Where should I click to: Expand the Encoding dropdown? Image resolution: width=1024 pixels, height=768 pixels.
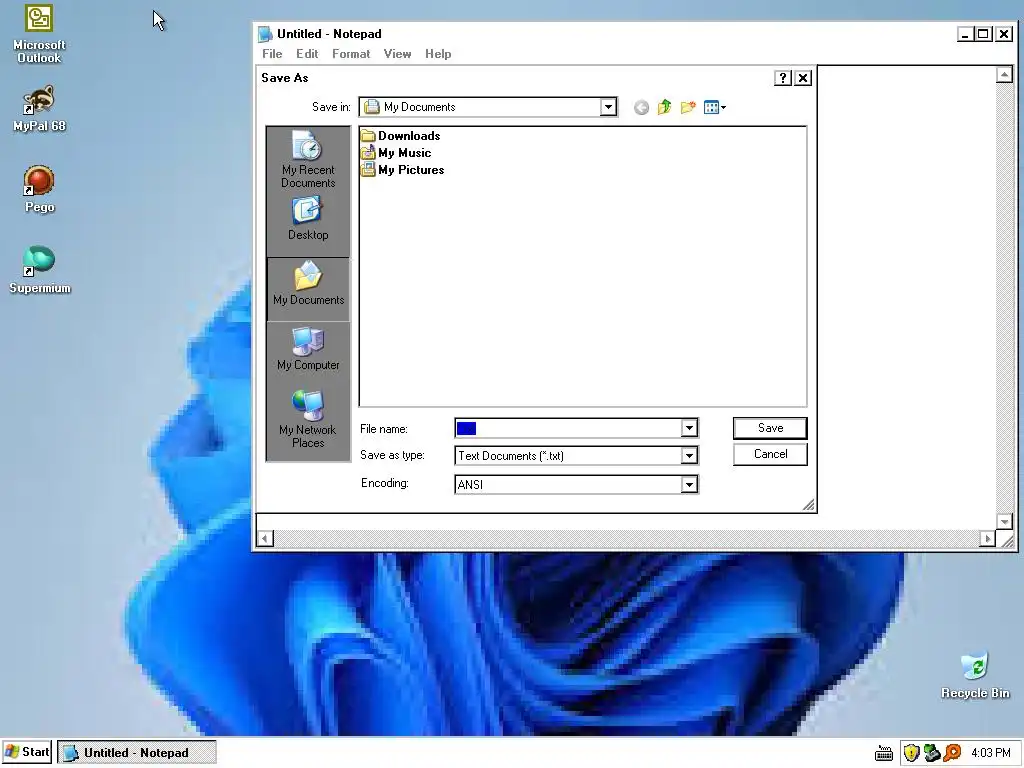[x=689, y=485]
